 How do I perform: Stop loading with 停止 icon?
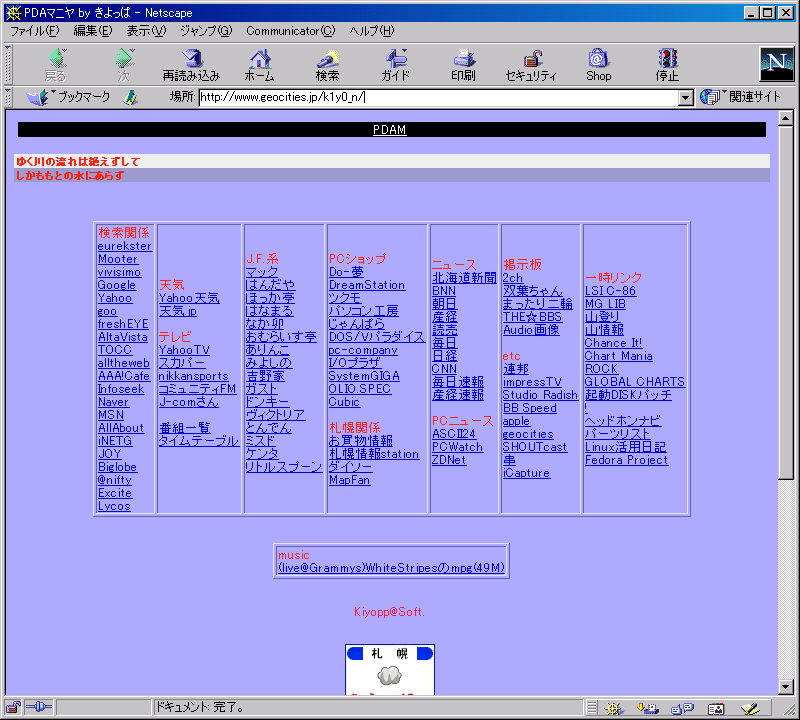coord(667,64)
